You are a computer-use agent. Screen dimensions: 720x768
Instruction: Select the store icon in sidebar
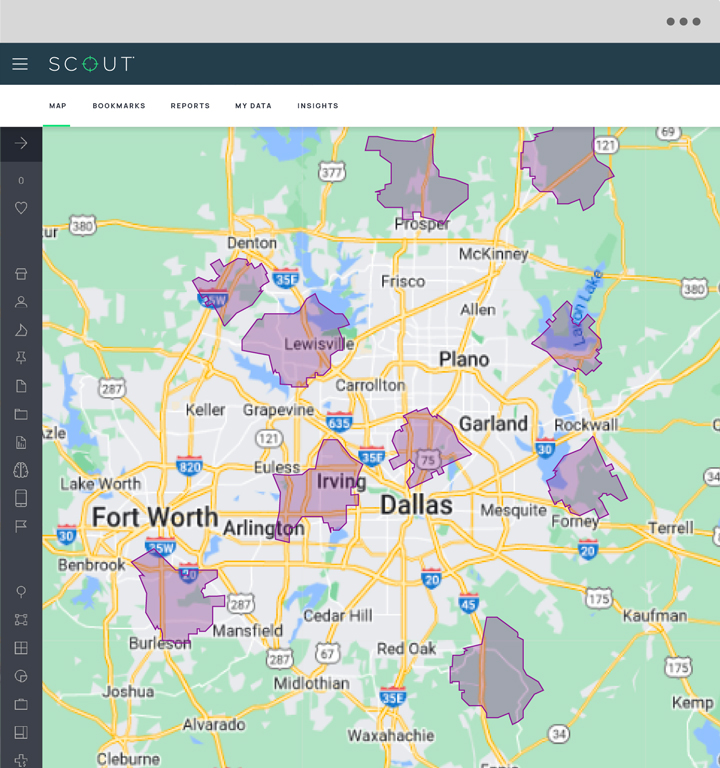point(21,274)
